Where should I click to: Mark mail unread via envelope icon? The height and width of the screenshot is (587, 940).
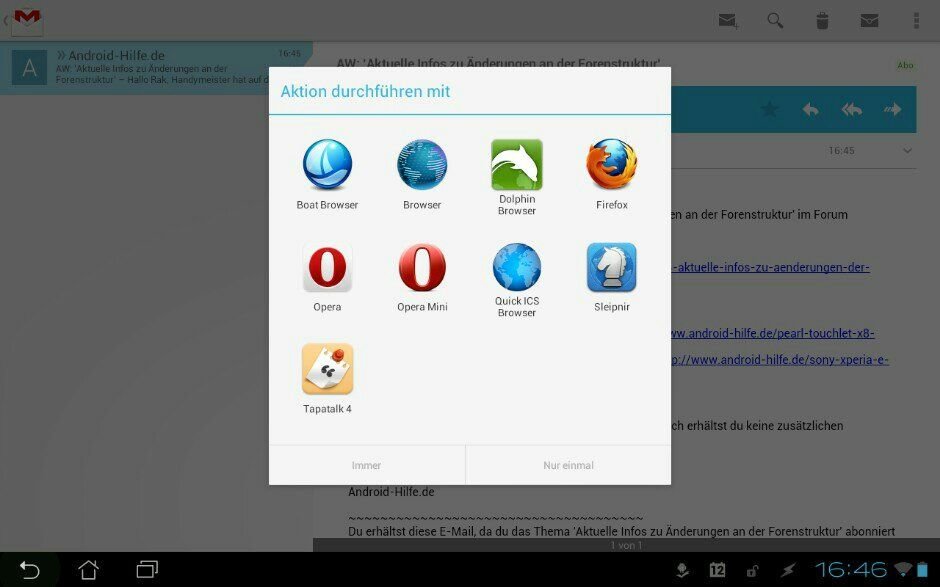pyautogui.click(x=869, y=21)
